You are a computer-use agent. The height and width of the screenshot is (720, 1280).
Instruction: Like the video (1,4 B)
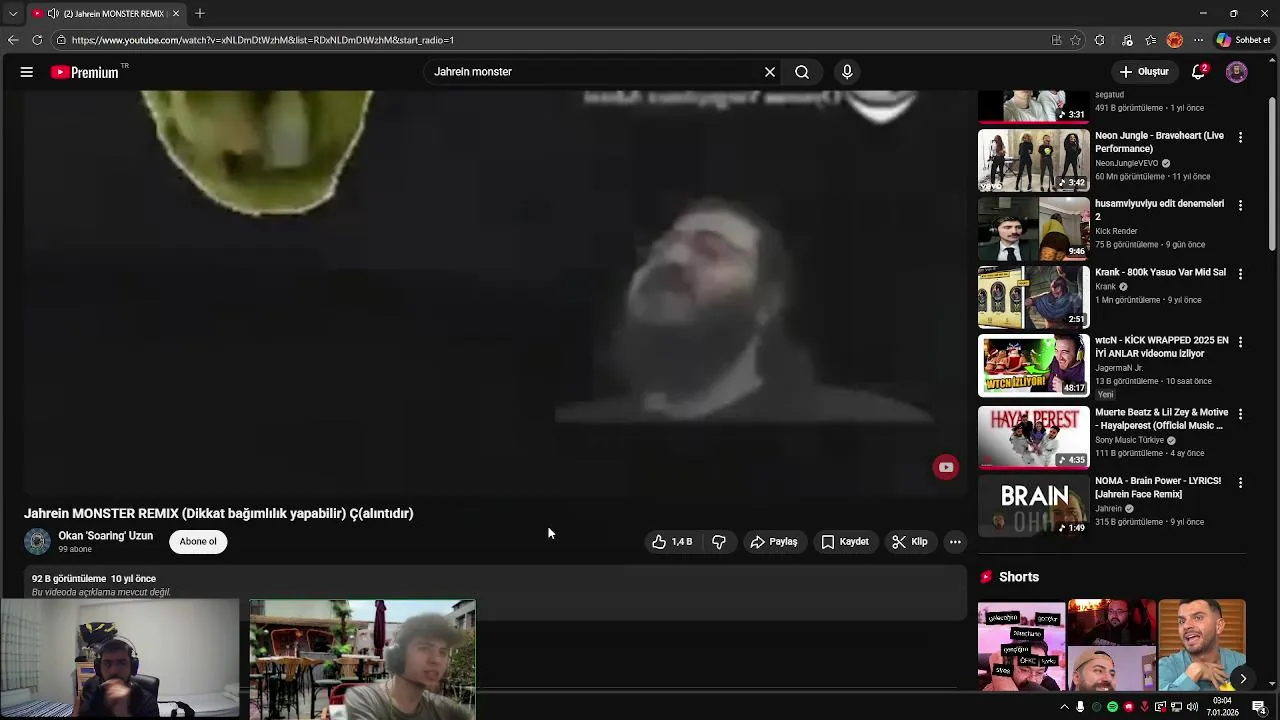coord(672,542)
